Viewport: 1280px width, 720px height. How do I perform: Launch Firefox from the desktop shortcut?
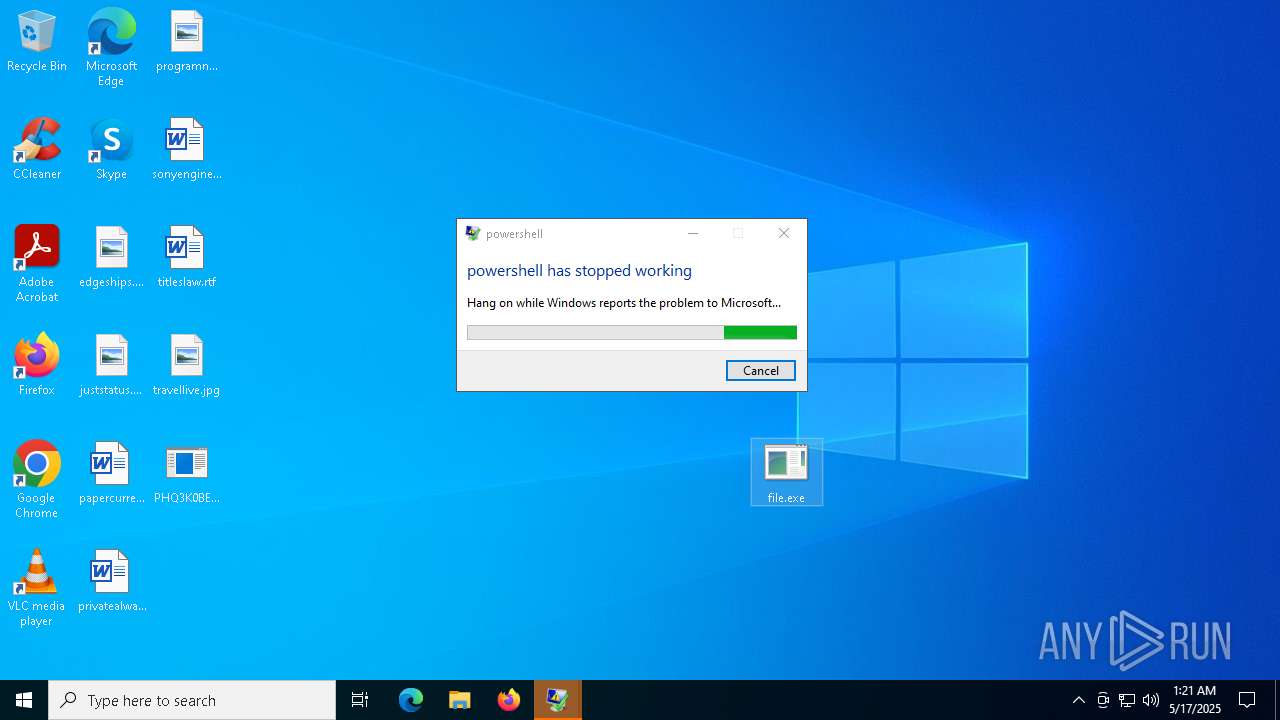tap(37, 366)
